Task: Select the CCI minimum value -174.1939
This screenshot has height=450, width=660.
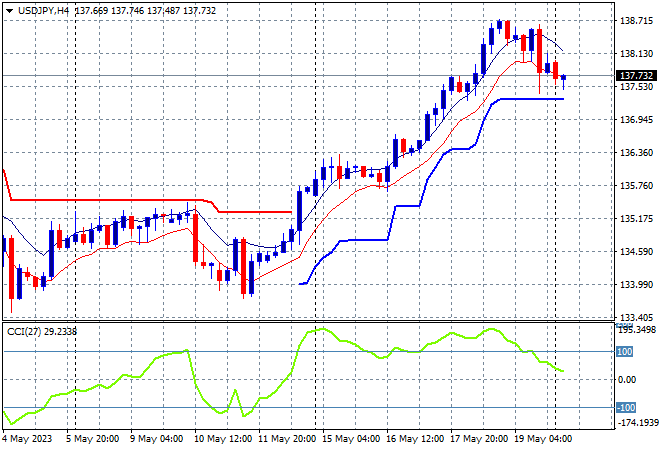Action: [x=637, y=422]
